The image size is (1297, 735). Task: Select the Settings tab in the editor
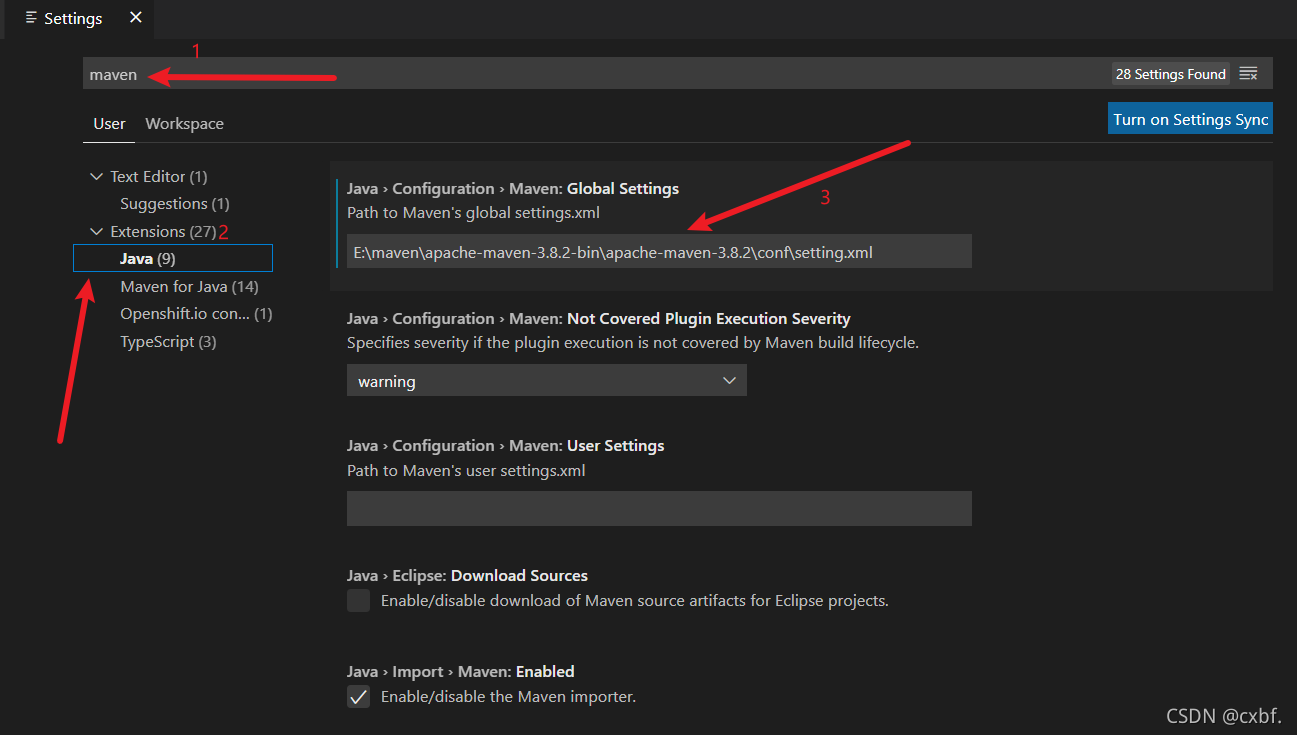80,19
